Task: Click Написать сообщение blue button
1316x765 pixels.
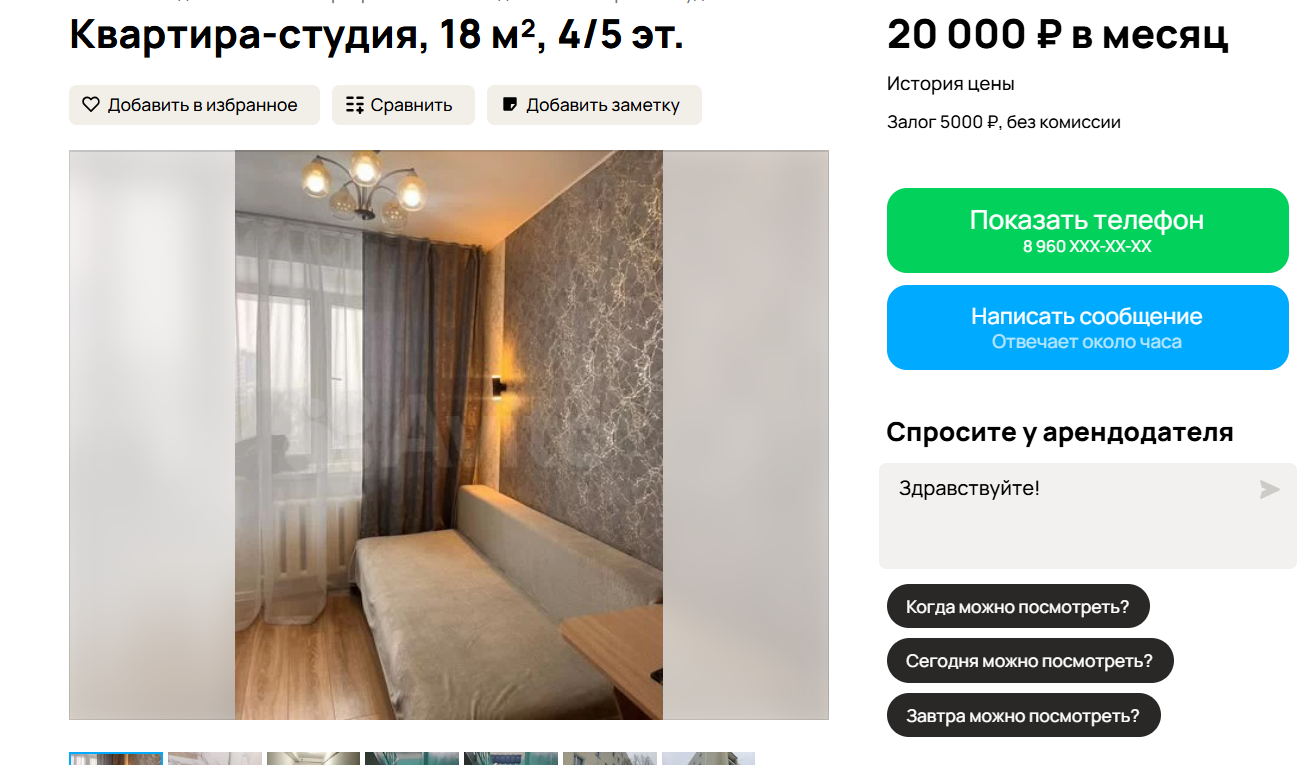Action: [x=1088, y=327]
